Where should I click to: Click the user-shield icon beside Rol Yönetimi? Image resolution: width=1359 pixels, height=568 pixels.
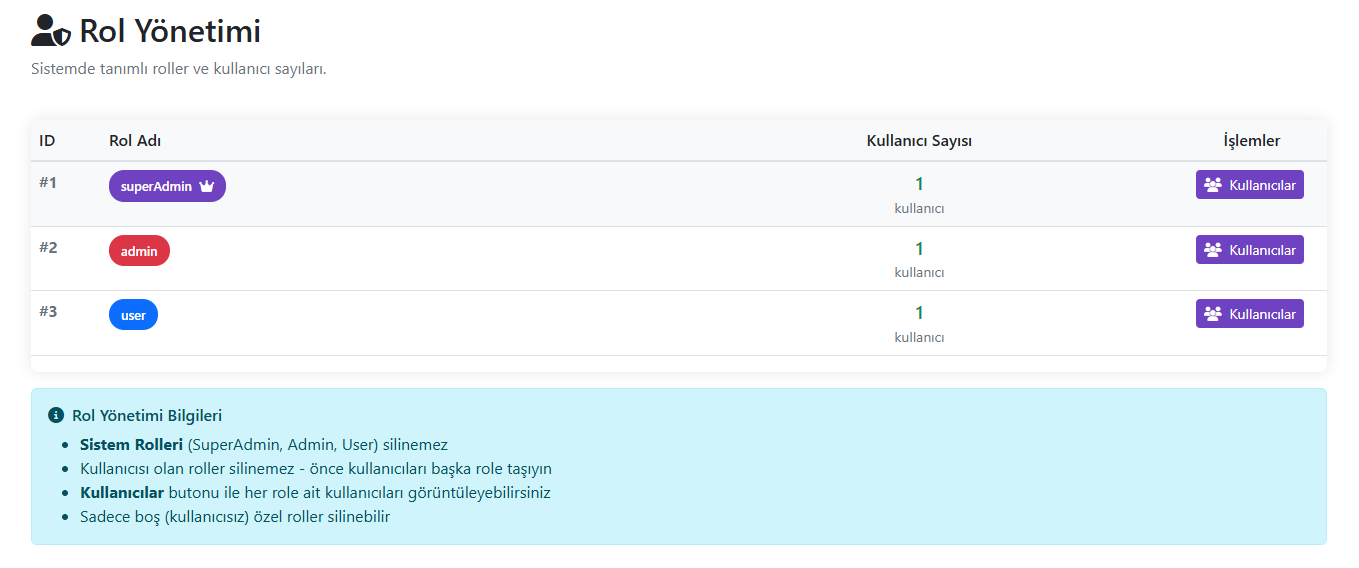coord(51,31)
